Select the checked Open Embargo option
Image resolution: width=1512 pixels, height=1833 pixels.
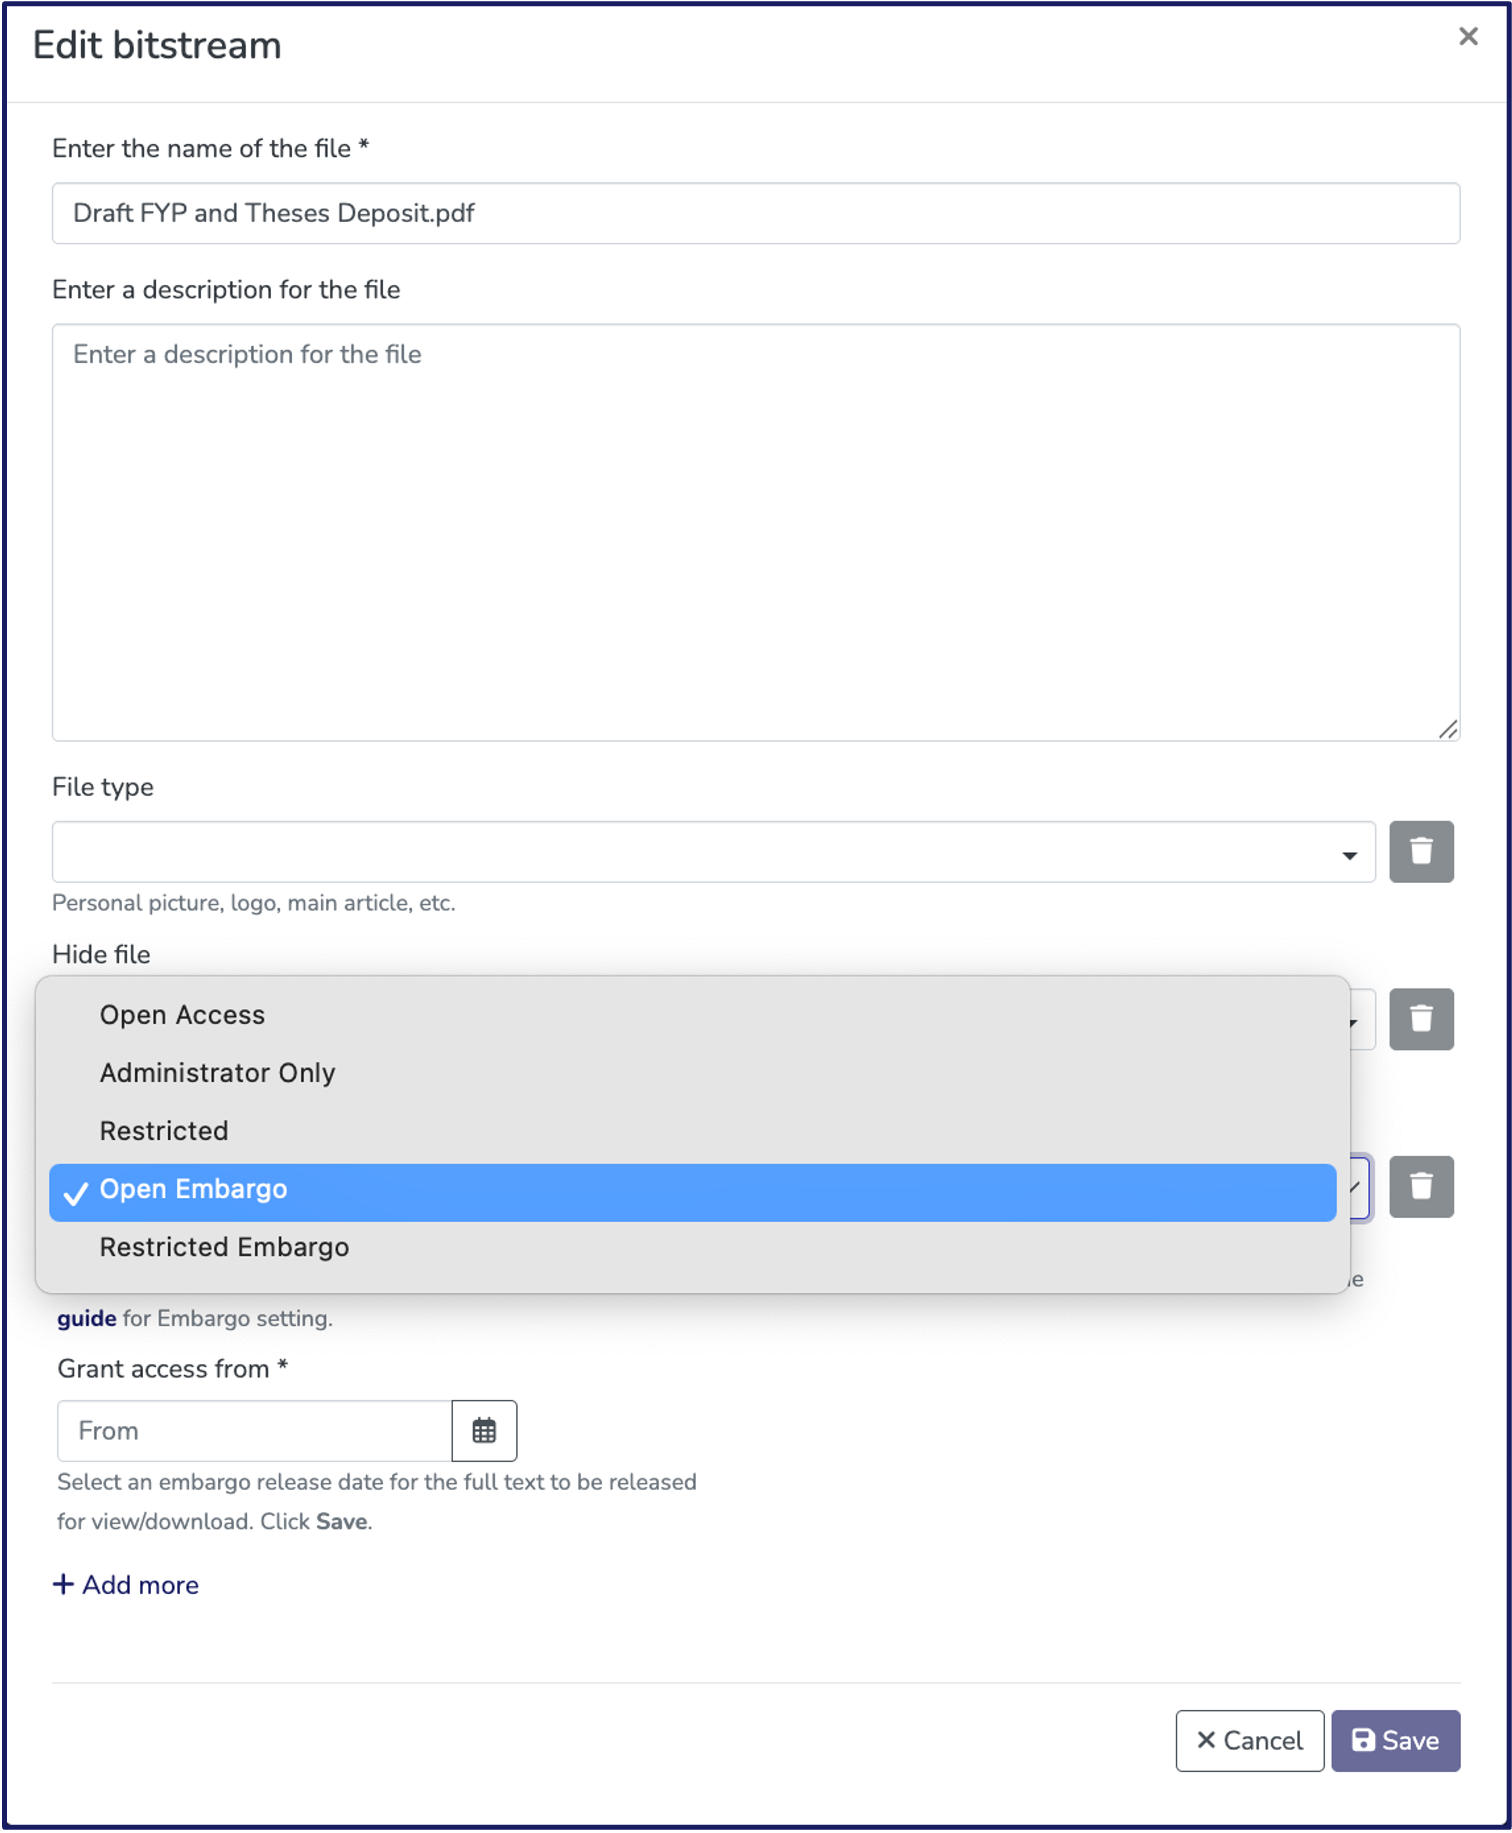[x=193, y=1190]
